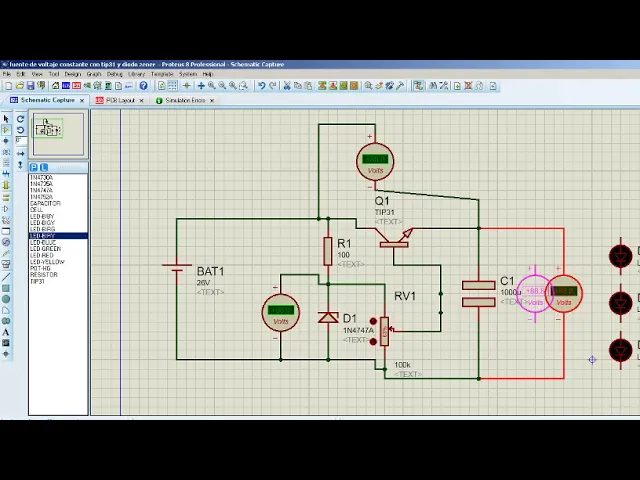Select the 2D circle graphics tool

[x=6, y=299]
